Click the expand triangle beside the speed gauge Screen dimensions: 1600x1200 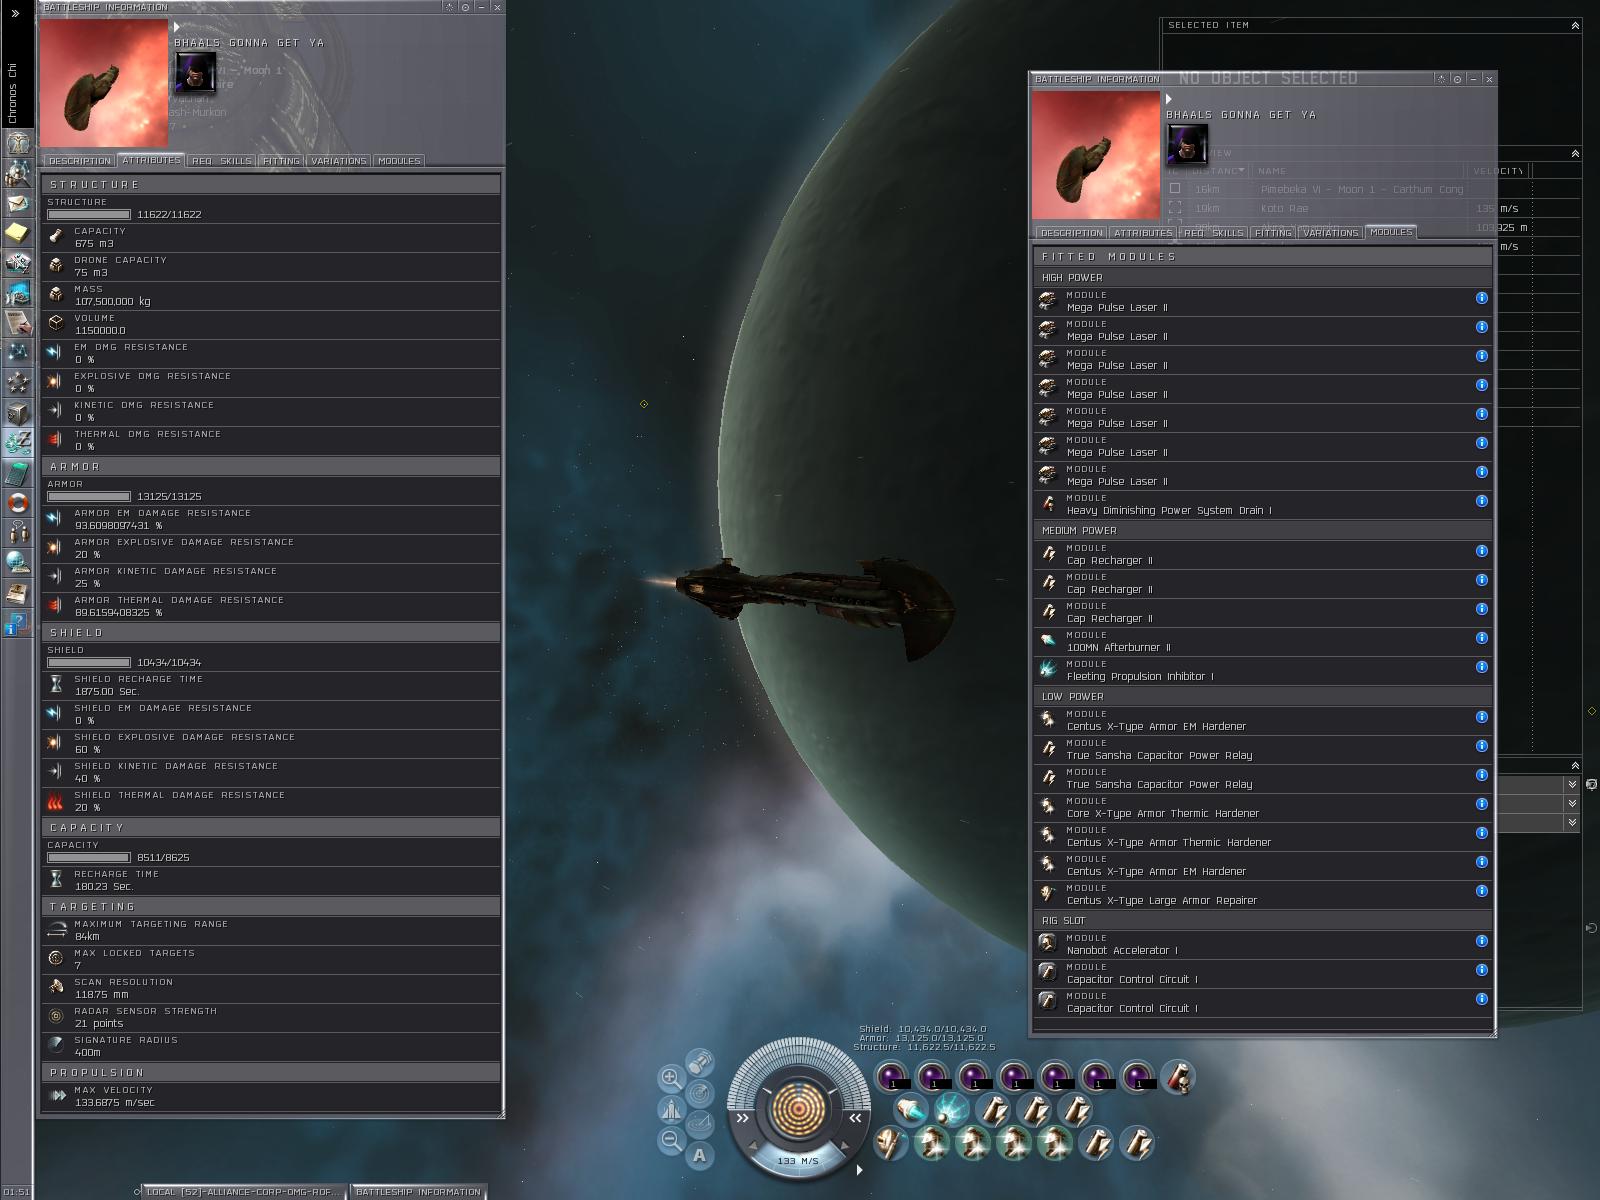tap(859, 1169)
